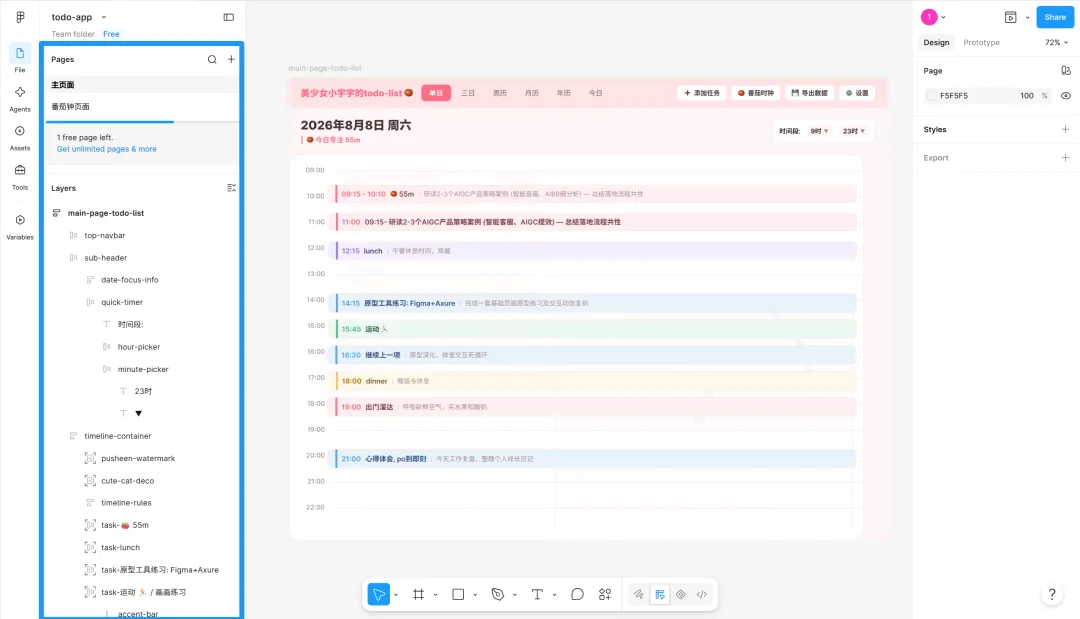Image resolution: width=1080 pixels, height=619 pixels.
Task: Open Pen tool options chevron
Action: pyautogui.click(x=515, y=595)
